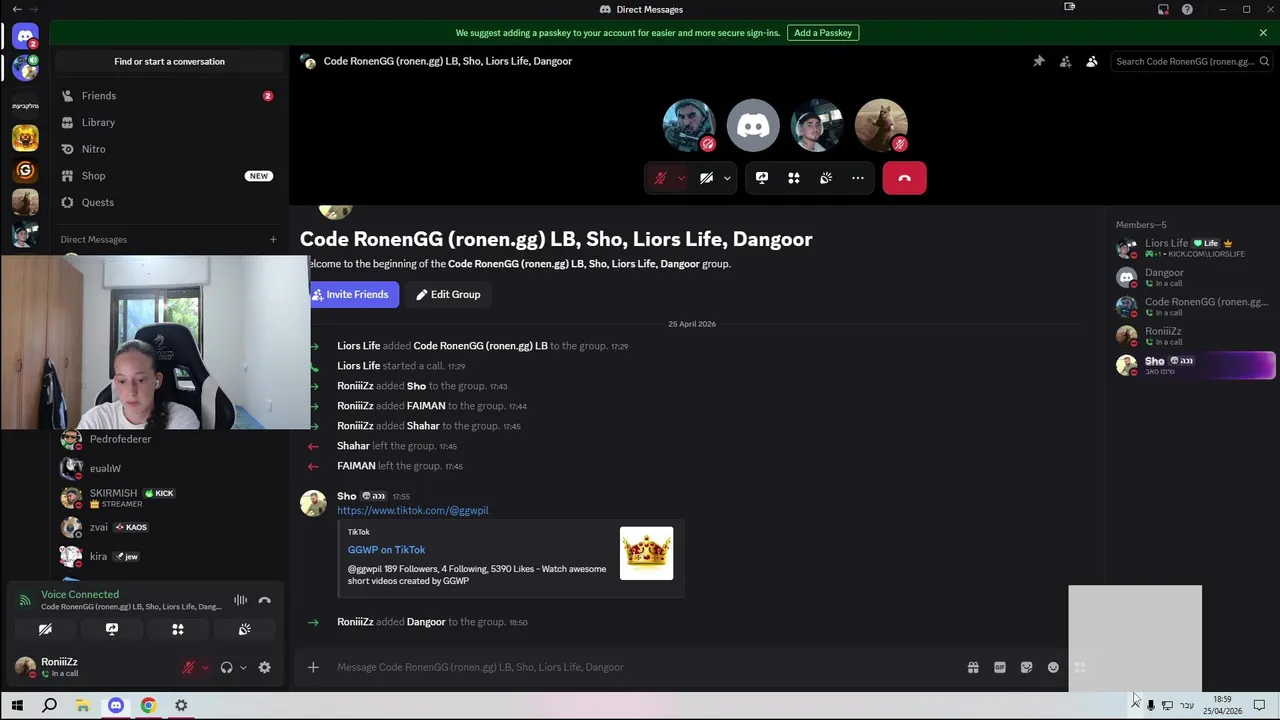Open microphone options arrow in call controls
Viewport: 1280px width, 720px height.
pyautogui.click(x=681, y=178)
